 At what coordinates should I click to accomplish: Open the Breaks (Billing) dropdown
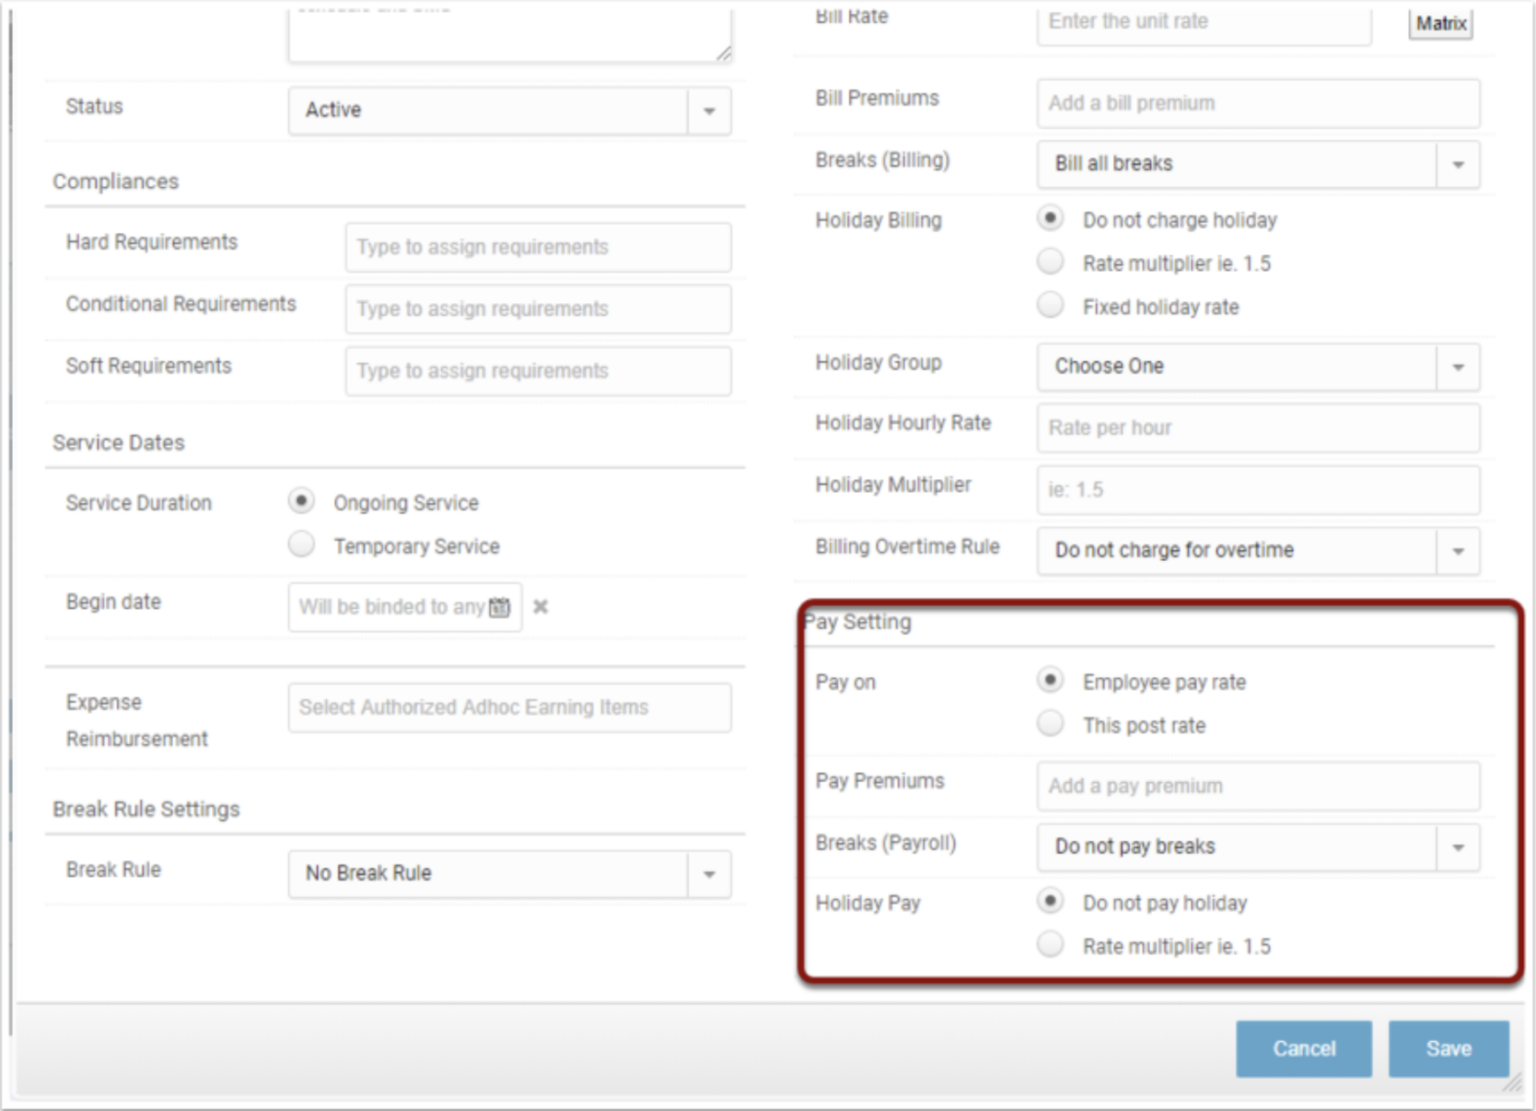point(1458,164)
